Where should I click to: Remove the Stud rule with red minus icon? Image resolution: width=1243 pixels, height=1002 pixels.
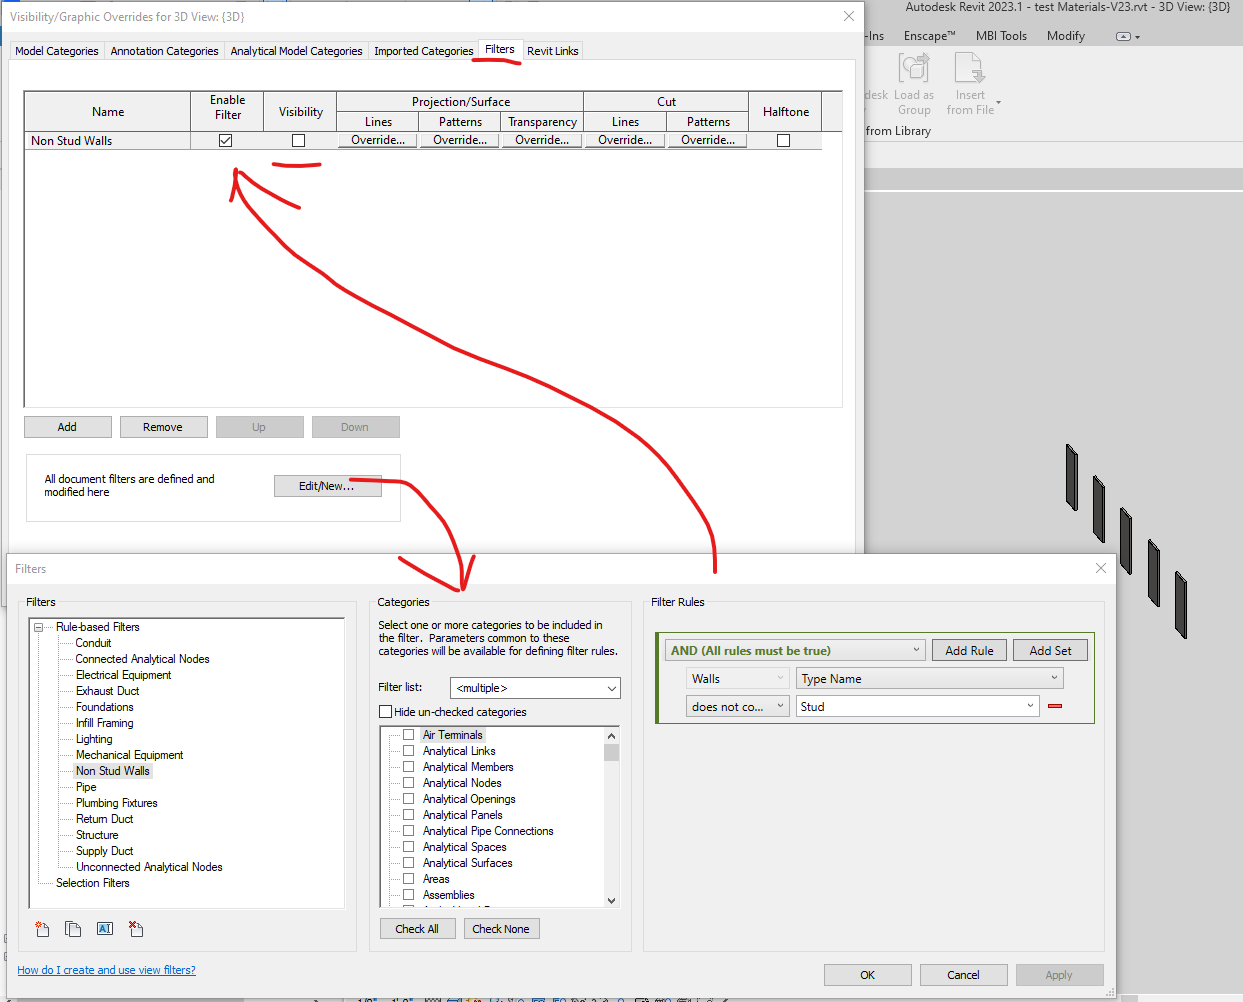1054,705
